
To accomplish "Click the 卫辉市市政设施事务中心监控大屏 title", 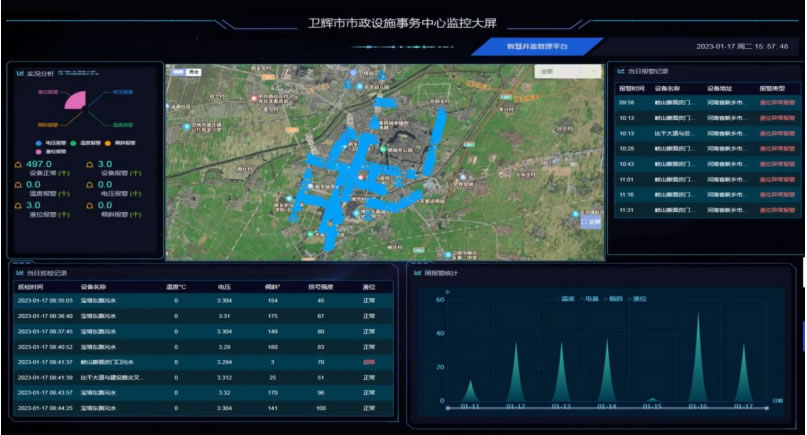I will point(402,23).
